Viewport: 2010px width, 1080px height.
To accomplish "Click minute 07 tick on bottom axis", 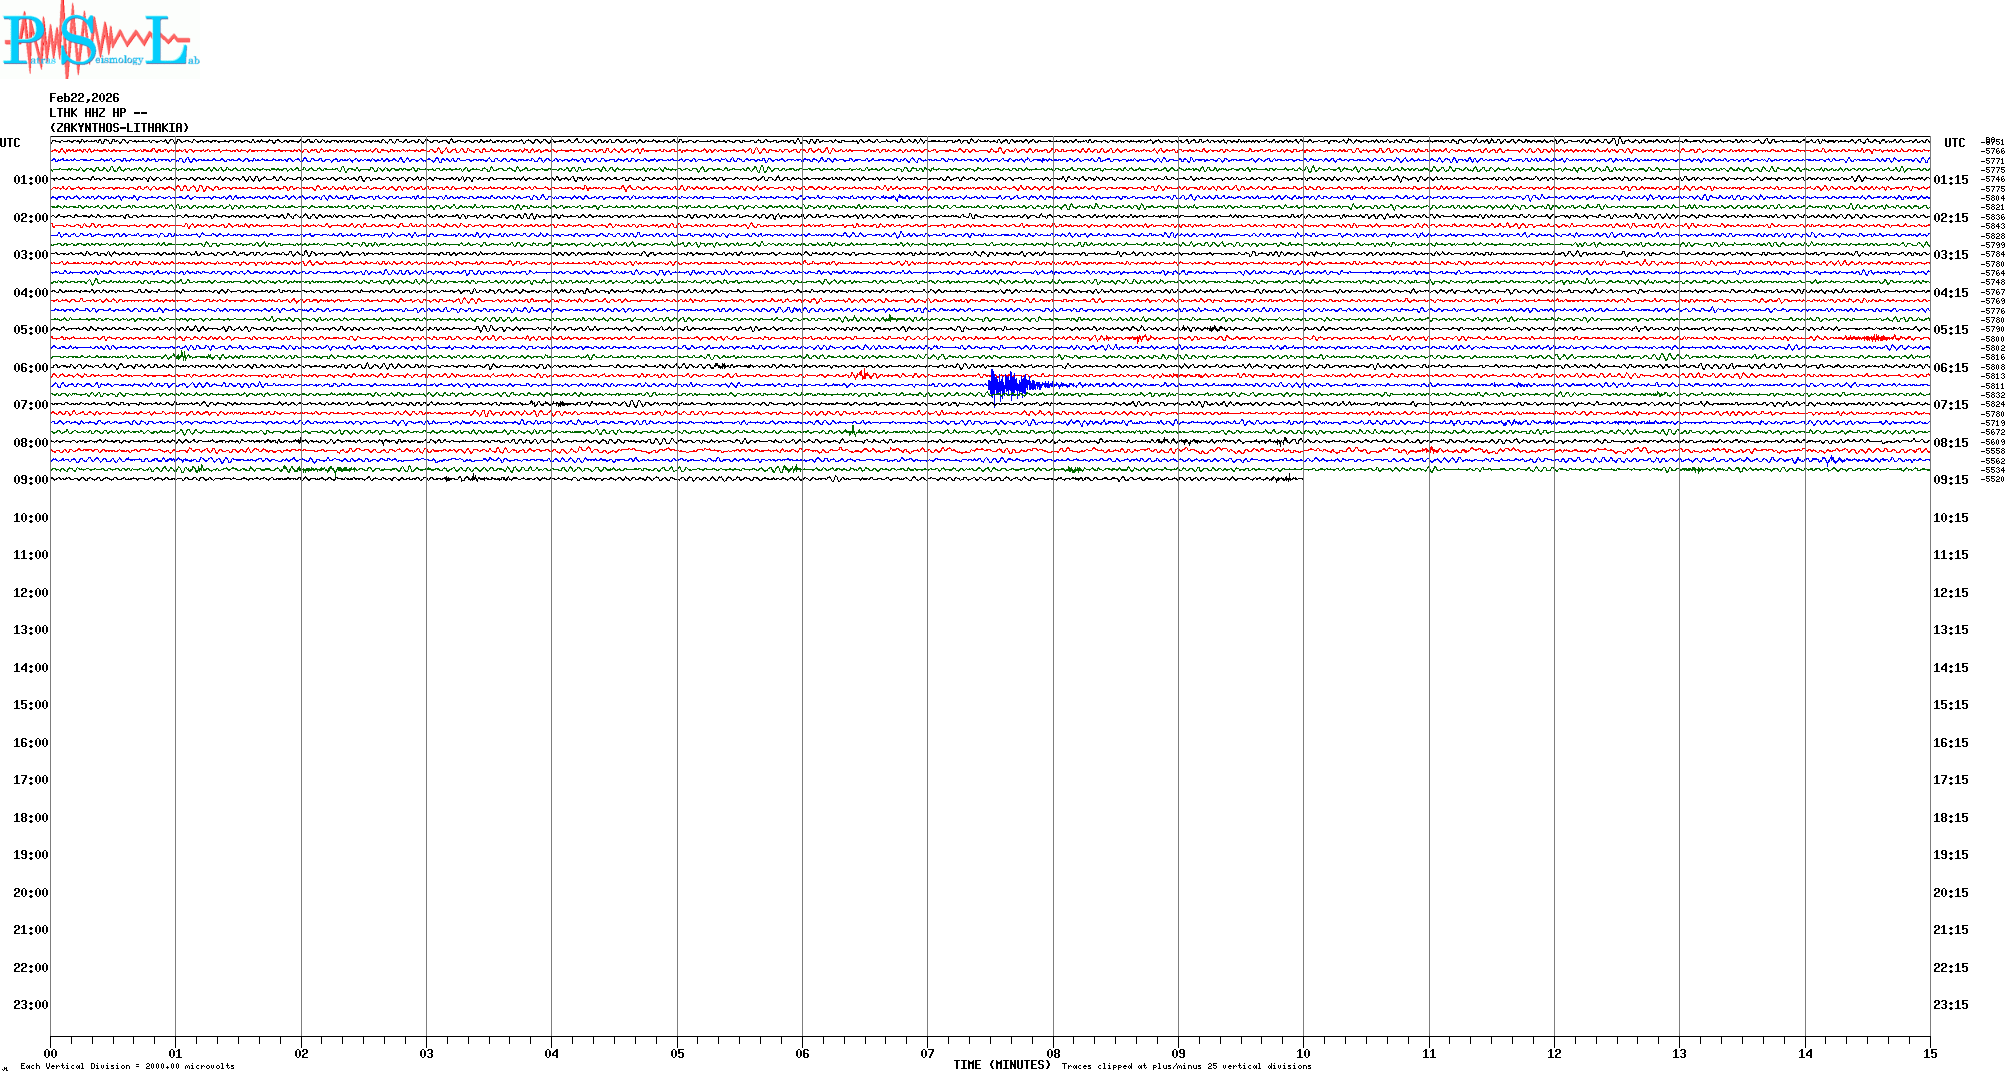I will tap(927, 1053).
